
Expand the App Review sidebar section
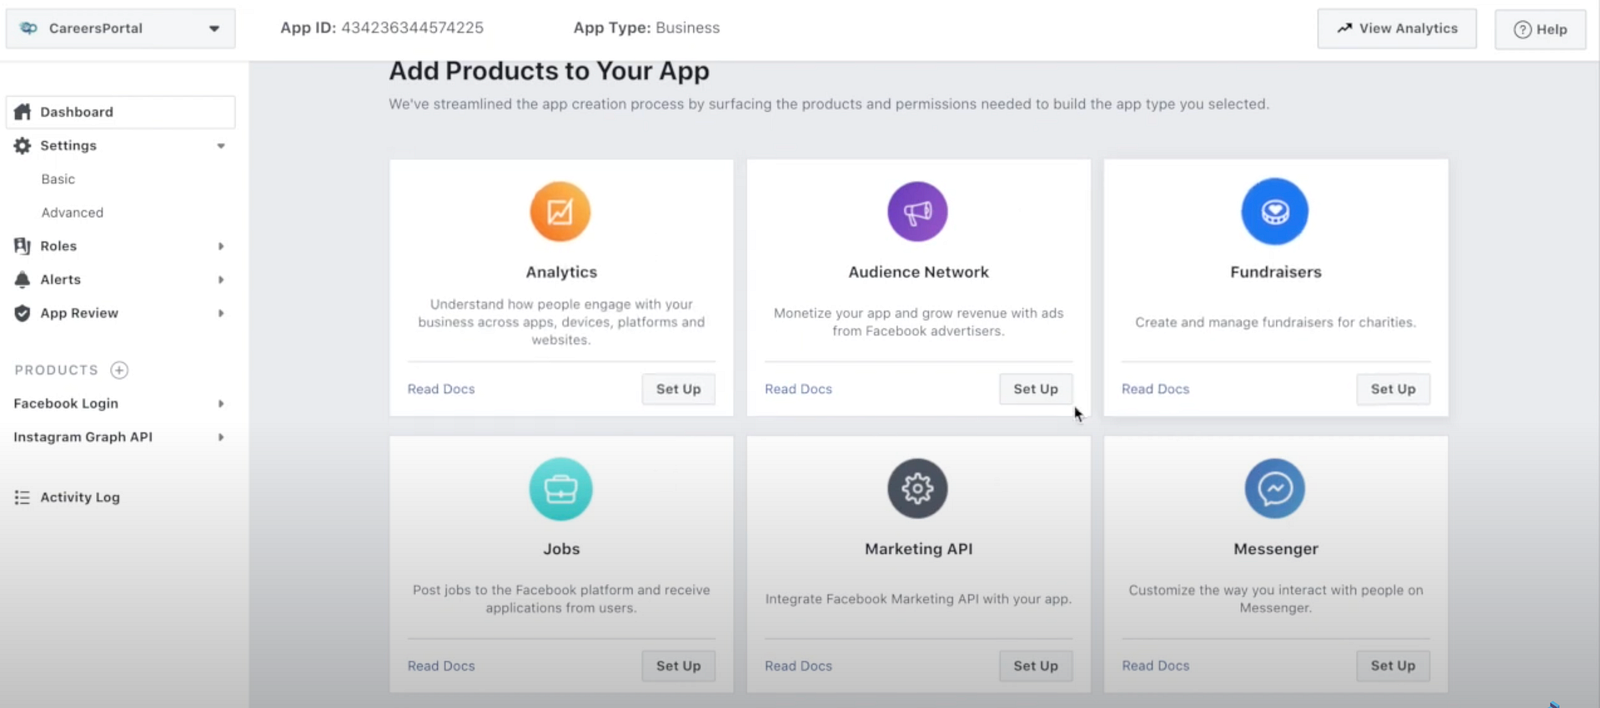click(x=221, y=313)
